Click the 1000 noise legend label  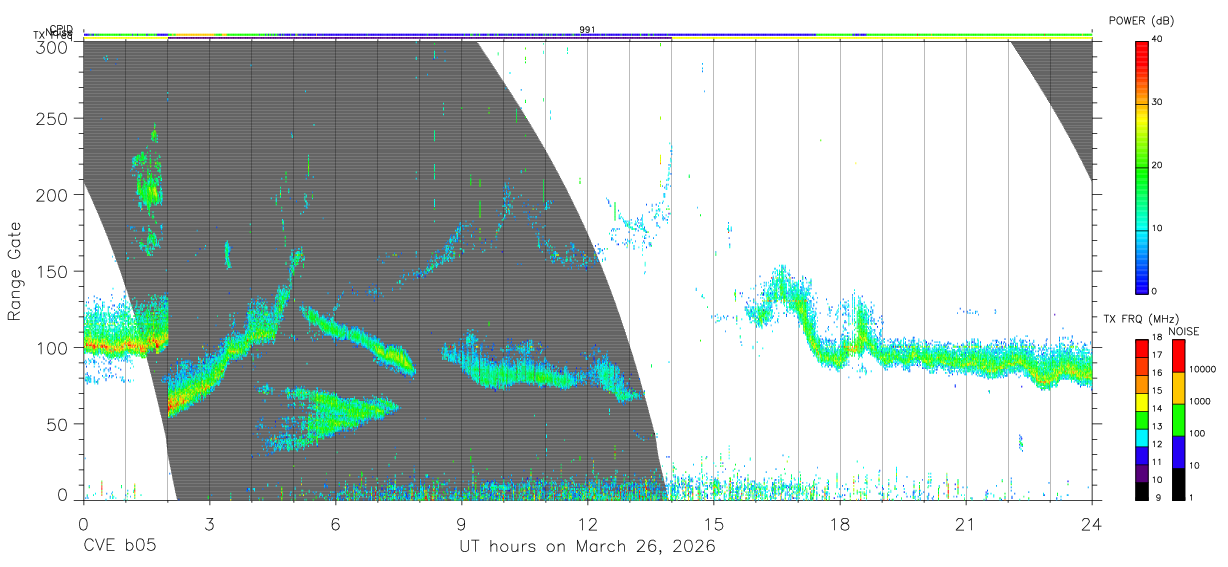(1201, 401)
